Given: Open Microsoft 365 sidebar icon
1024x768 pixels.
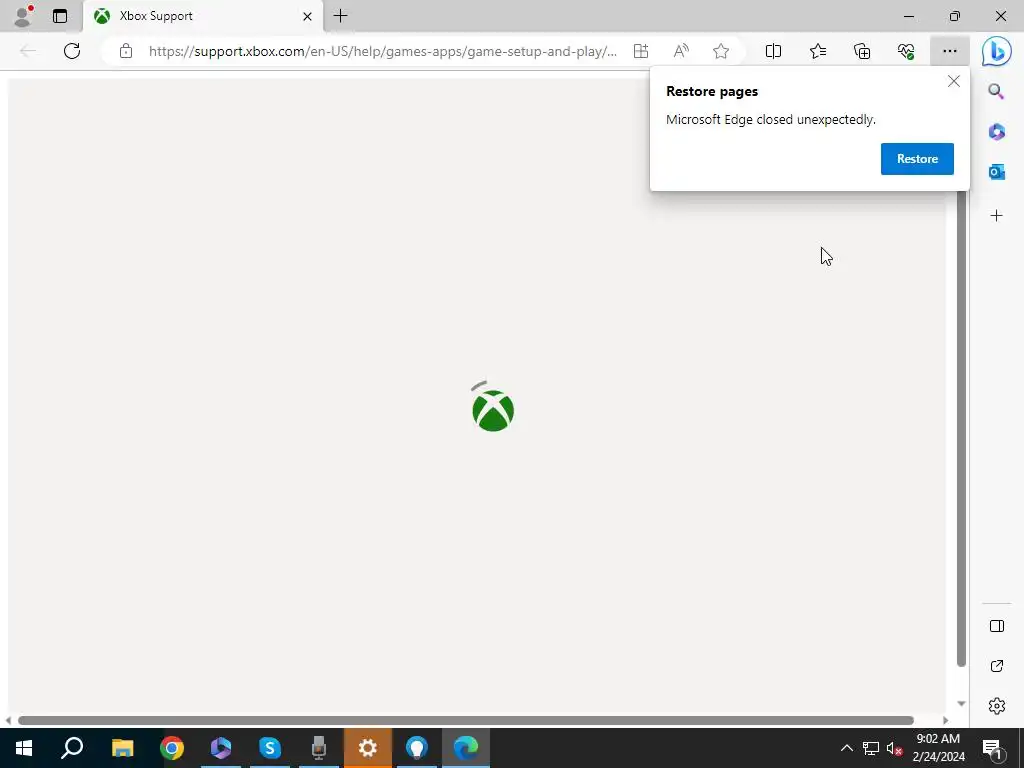Looking at the screenshot, I should 997,132.
